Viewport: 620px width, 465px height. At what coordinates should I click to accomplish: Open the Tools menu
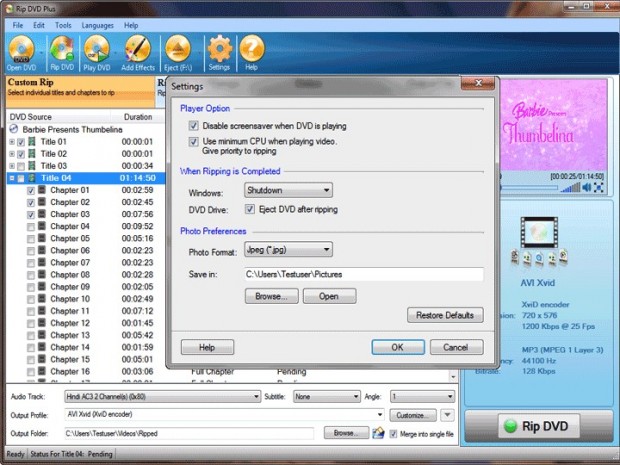(x=63, y=25)
